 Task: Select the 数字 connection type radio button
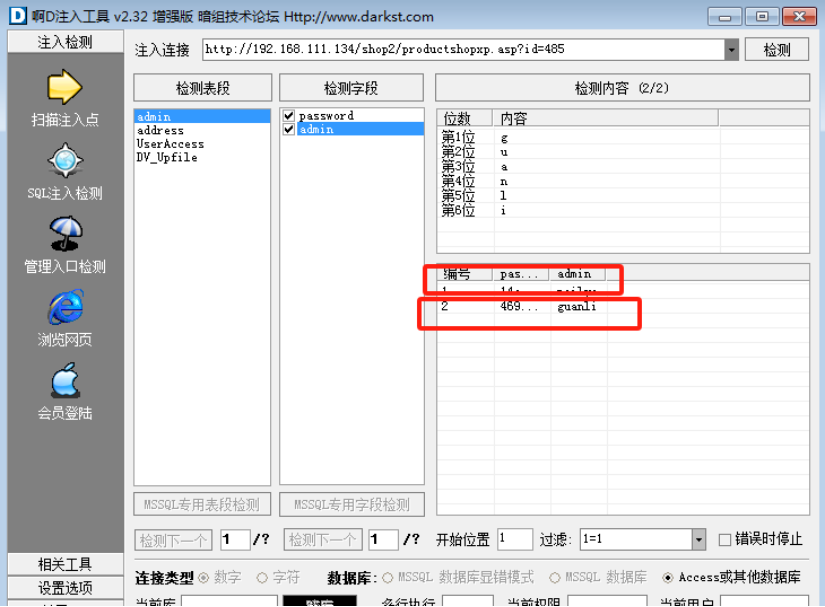pyautogui.click(x=203, y=578)
